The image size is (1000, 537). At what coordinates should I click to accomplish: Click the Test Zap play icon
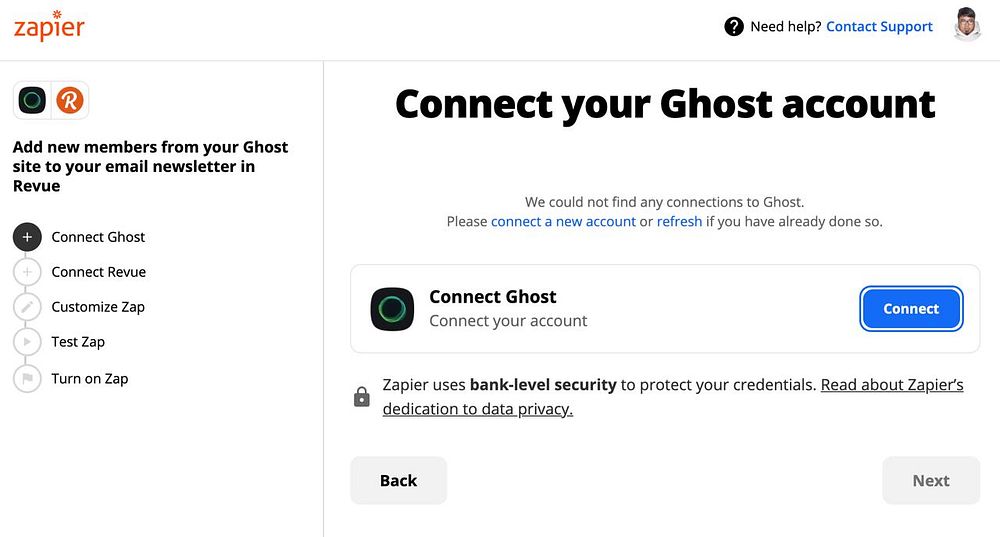point(28,342)
